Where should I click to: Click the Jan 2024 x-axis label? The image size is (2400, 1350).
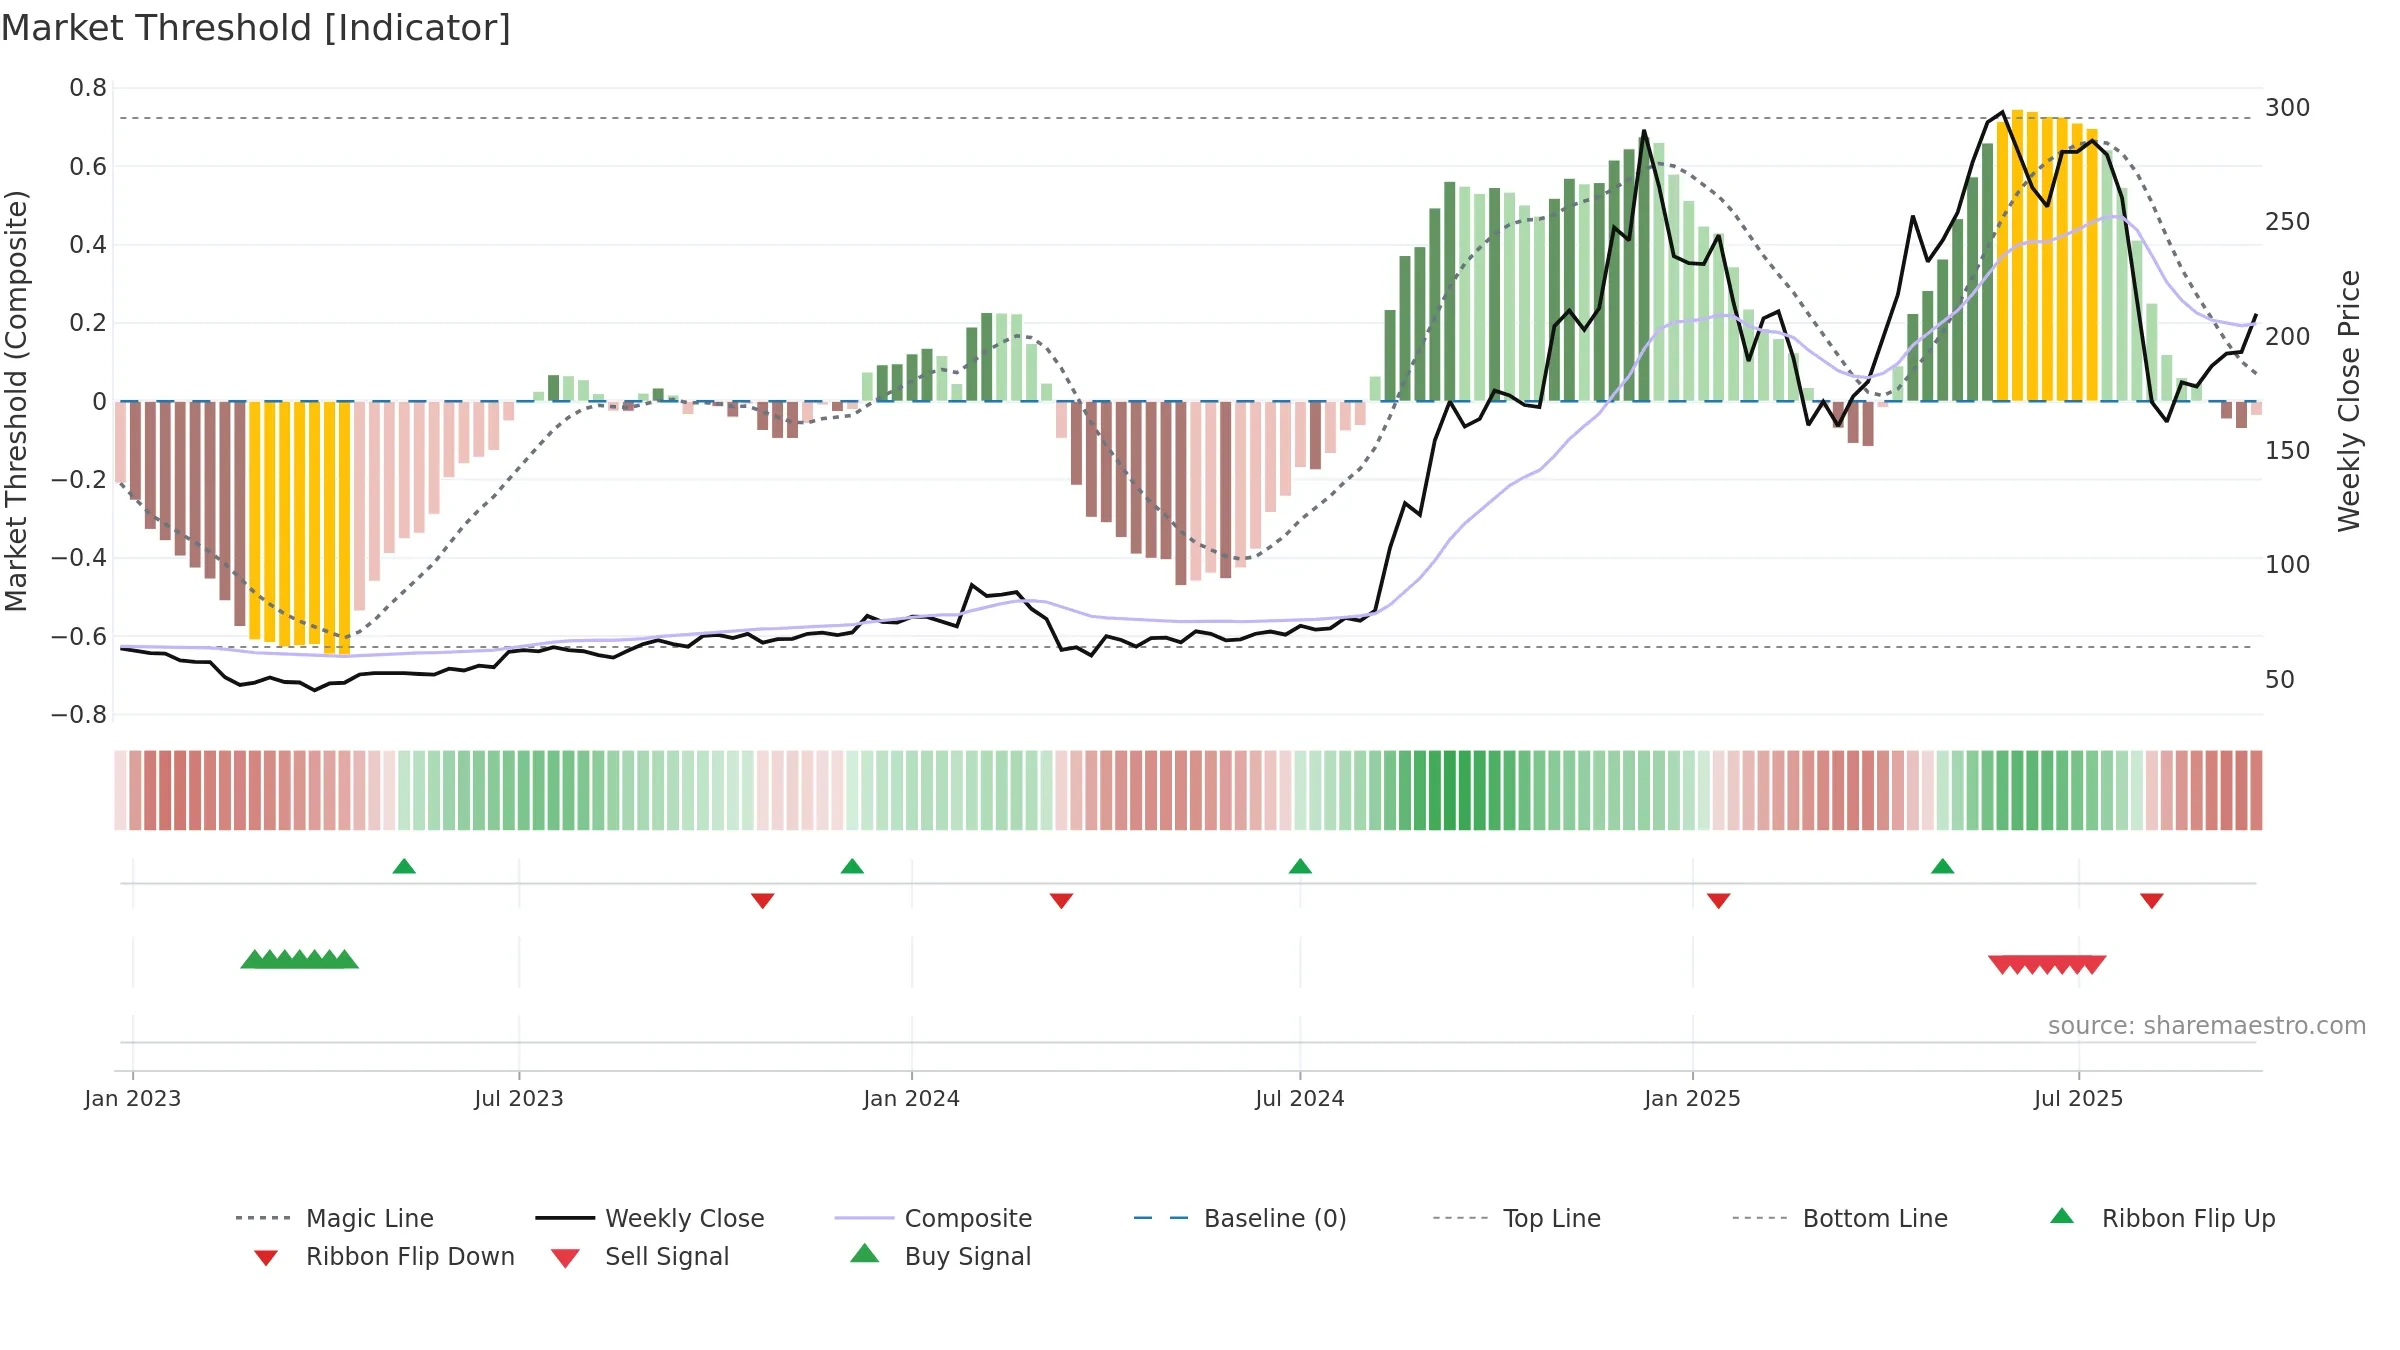[912, 1098]
